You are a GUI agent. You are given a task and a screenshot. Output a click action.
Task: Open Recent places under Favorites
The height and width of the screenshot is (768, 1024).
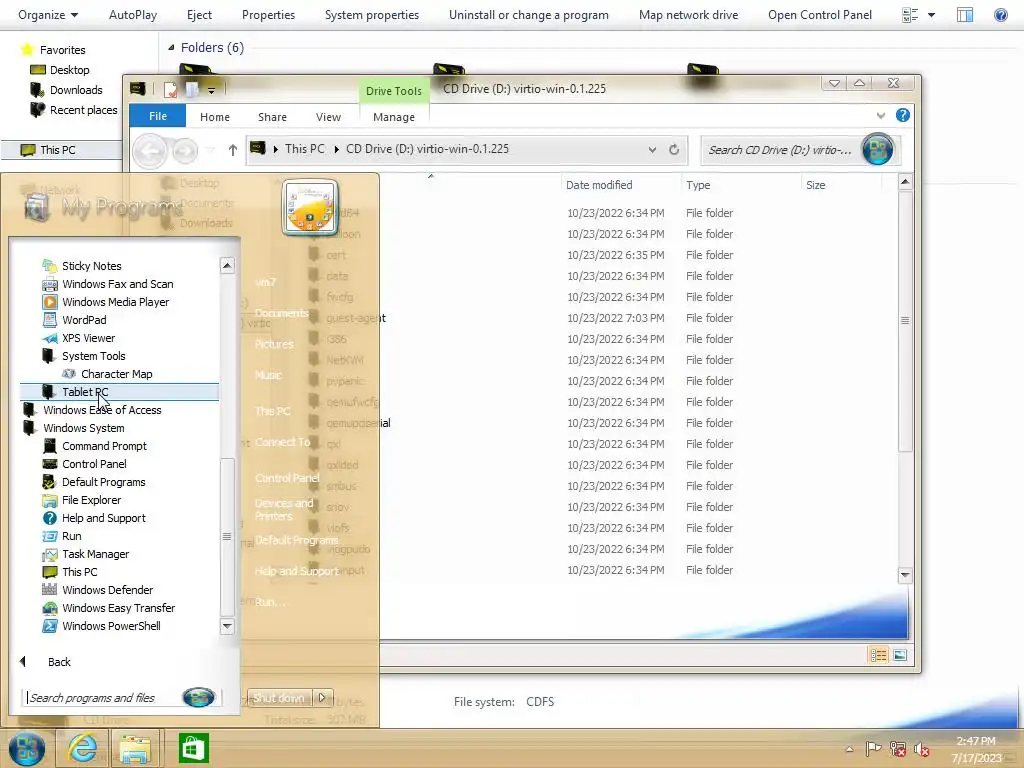coord(83,110)
